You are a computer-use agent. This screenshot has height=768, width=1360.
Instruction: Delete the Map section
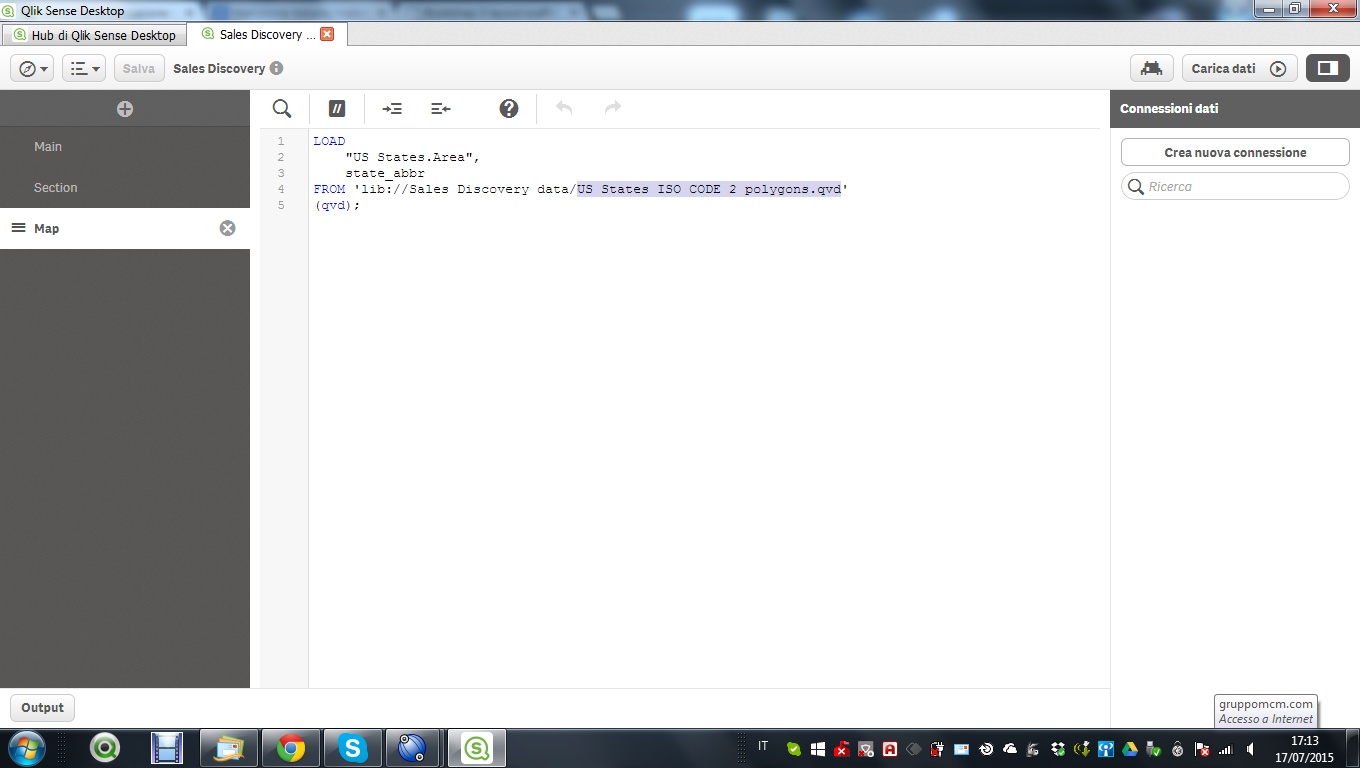pyautogui.click(x=227, y=228)
